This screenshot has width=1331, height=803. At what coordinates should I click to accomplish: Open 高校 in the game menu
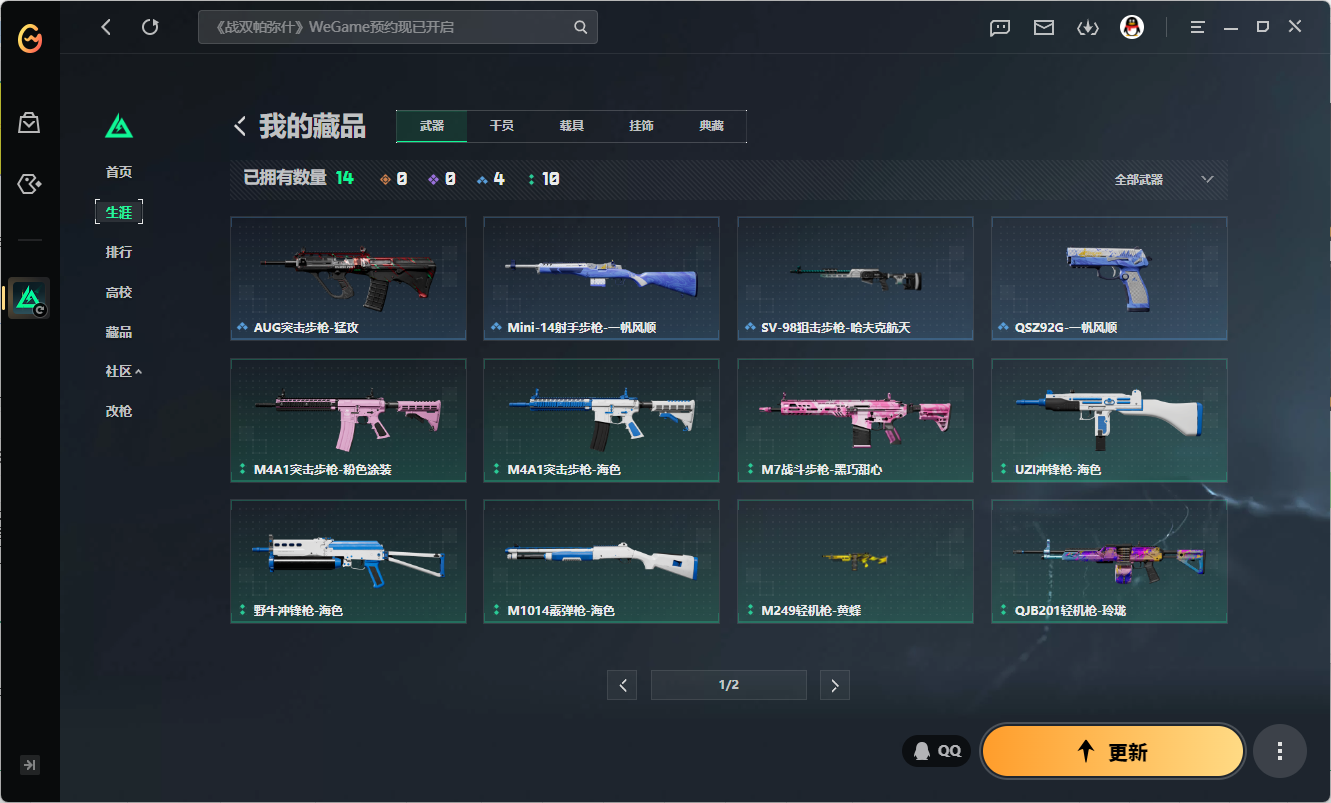(119, 292)
